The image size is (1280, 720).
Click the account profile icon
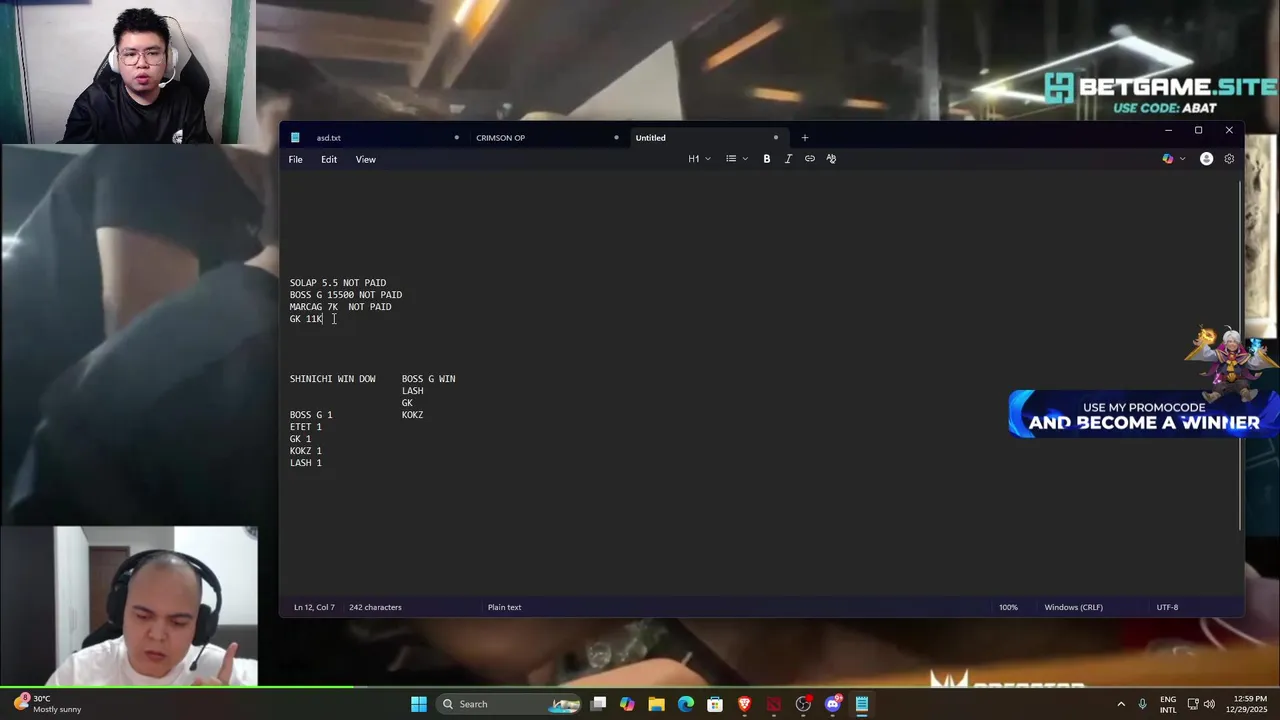tap(1206, 159)
